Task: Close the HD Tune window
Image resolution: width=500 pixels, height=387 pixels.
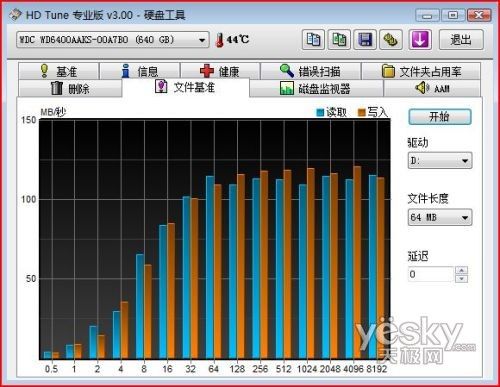Action: (479, 15)
